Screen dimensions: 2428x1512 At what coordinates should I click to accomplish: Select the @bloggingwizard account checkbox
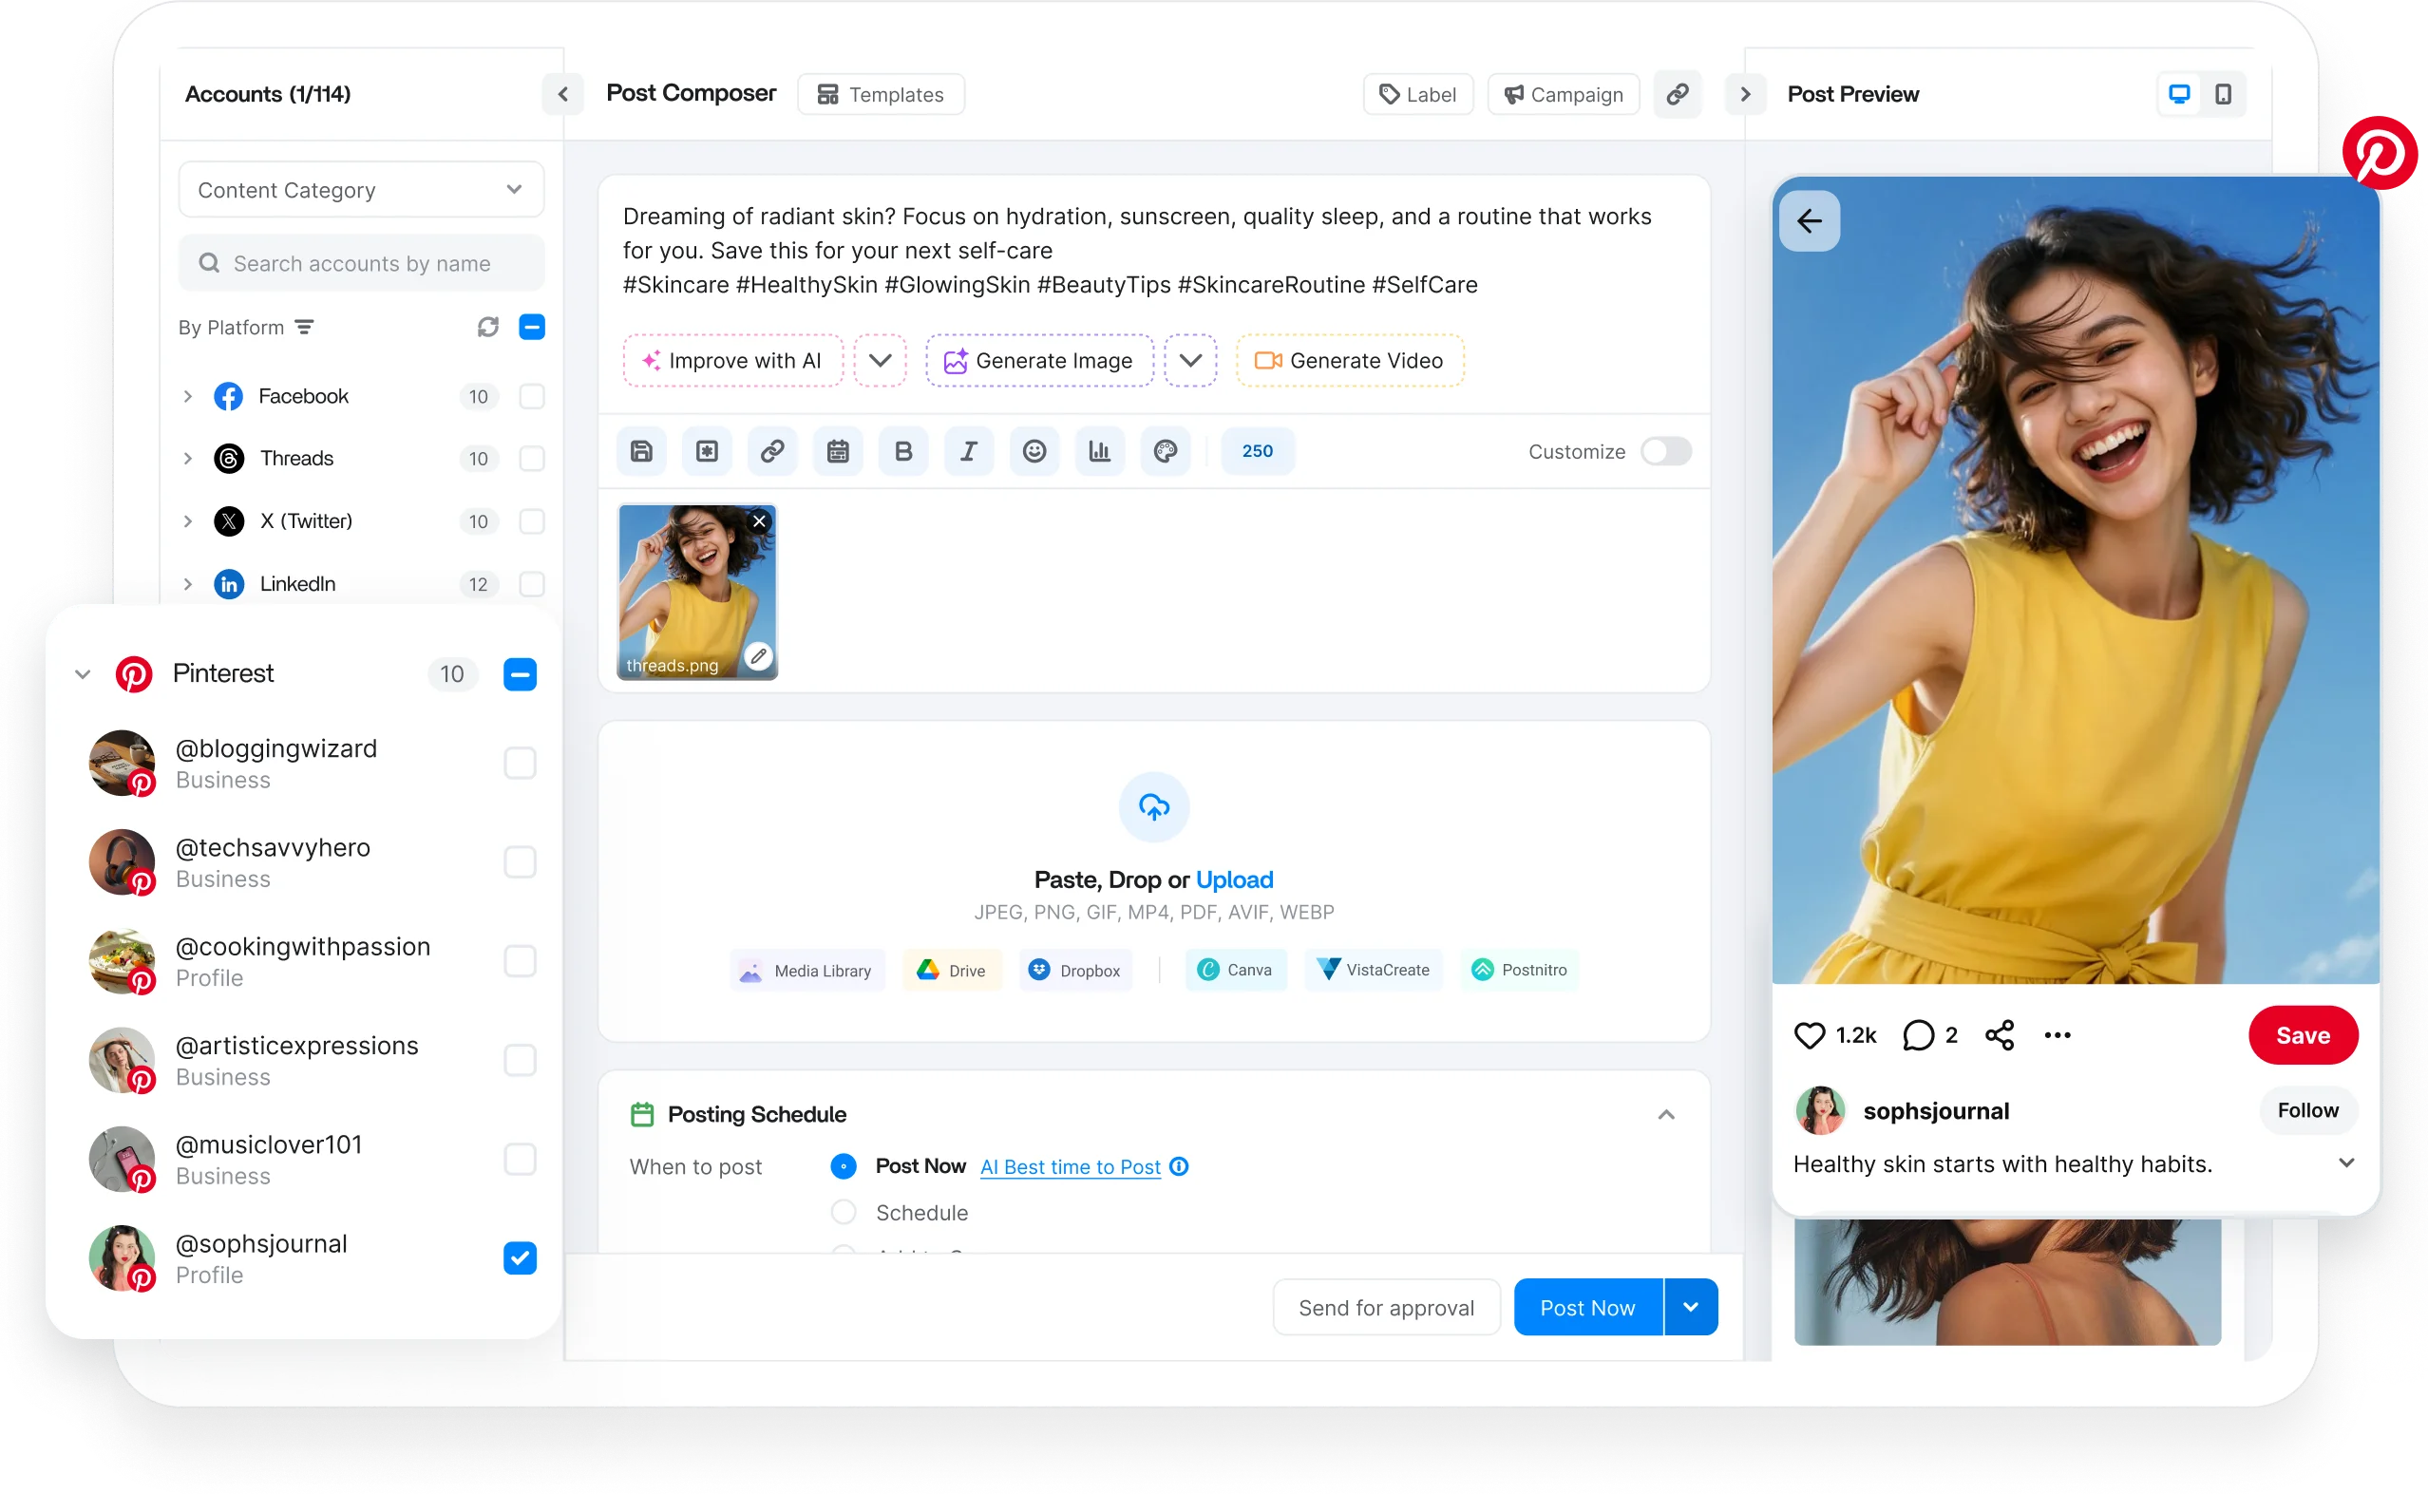pyautogui.click(x=520, y=763)
